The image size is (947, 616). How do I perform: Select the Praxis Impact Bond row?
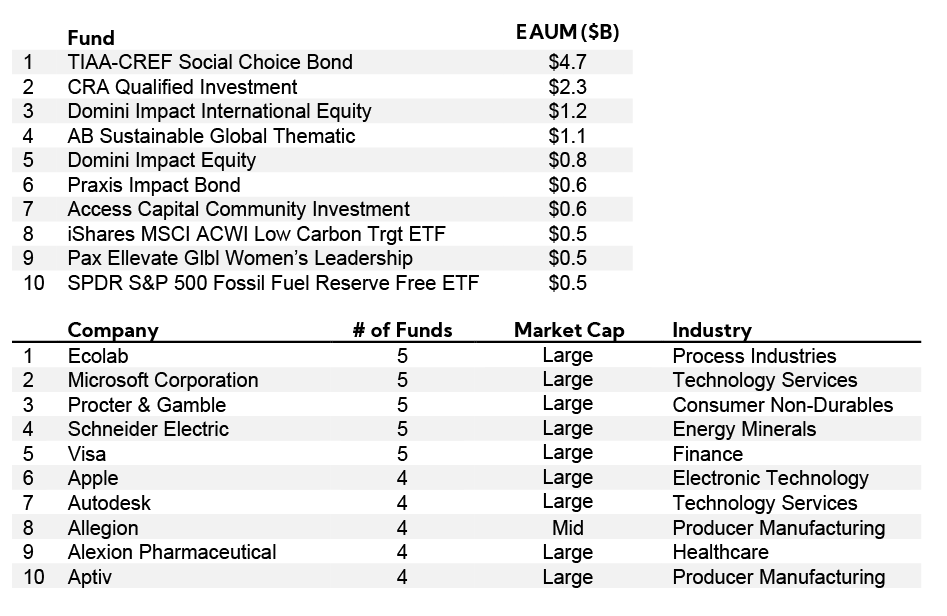click(x=153, y=185)
